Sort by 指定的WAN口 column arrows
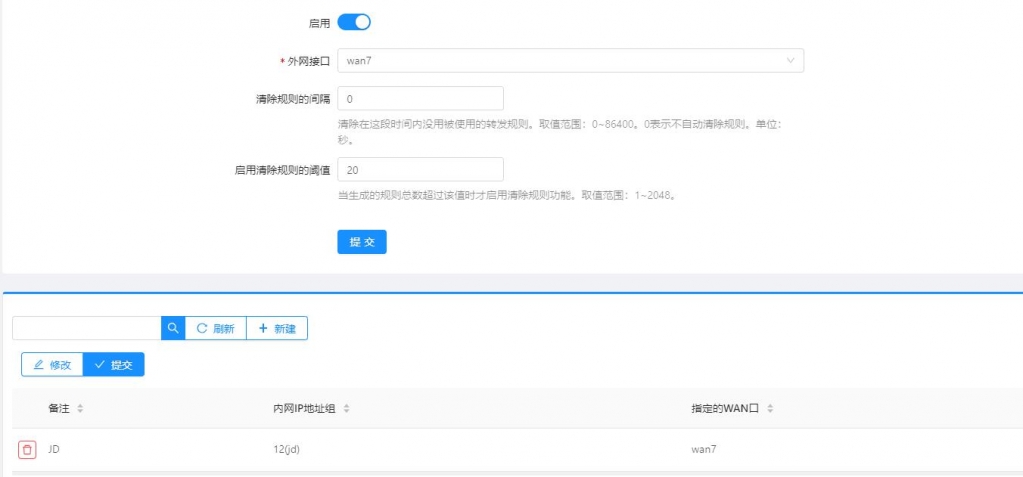 (771, 409)
